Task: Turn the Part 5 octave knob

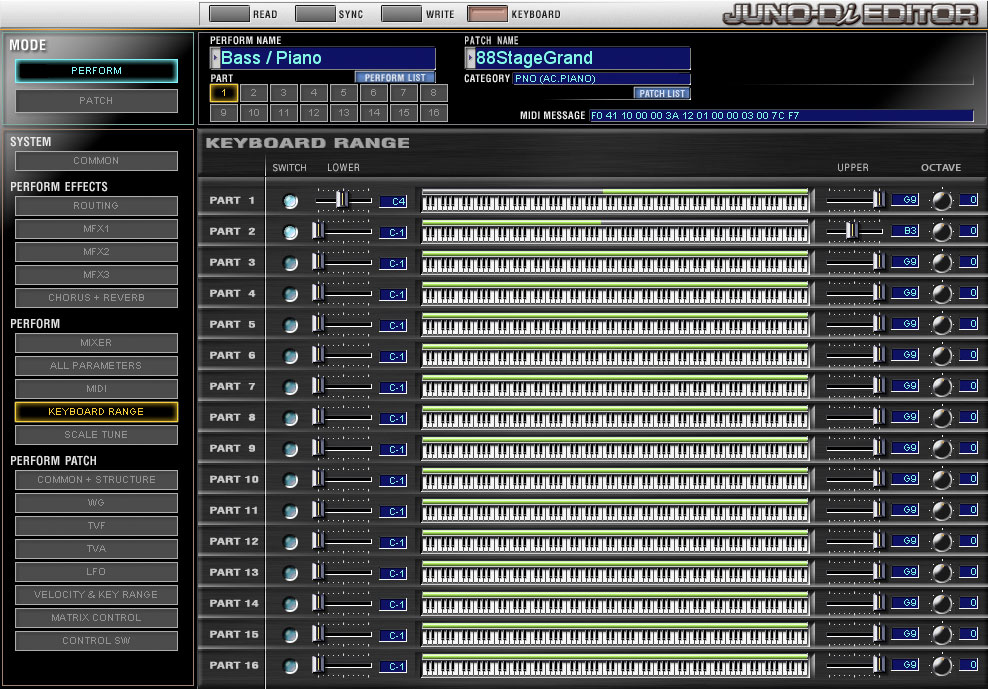Action: (x=941, y=325)
